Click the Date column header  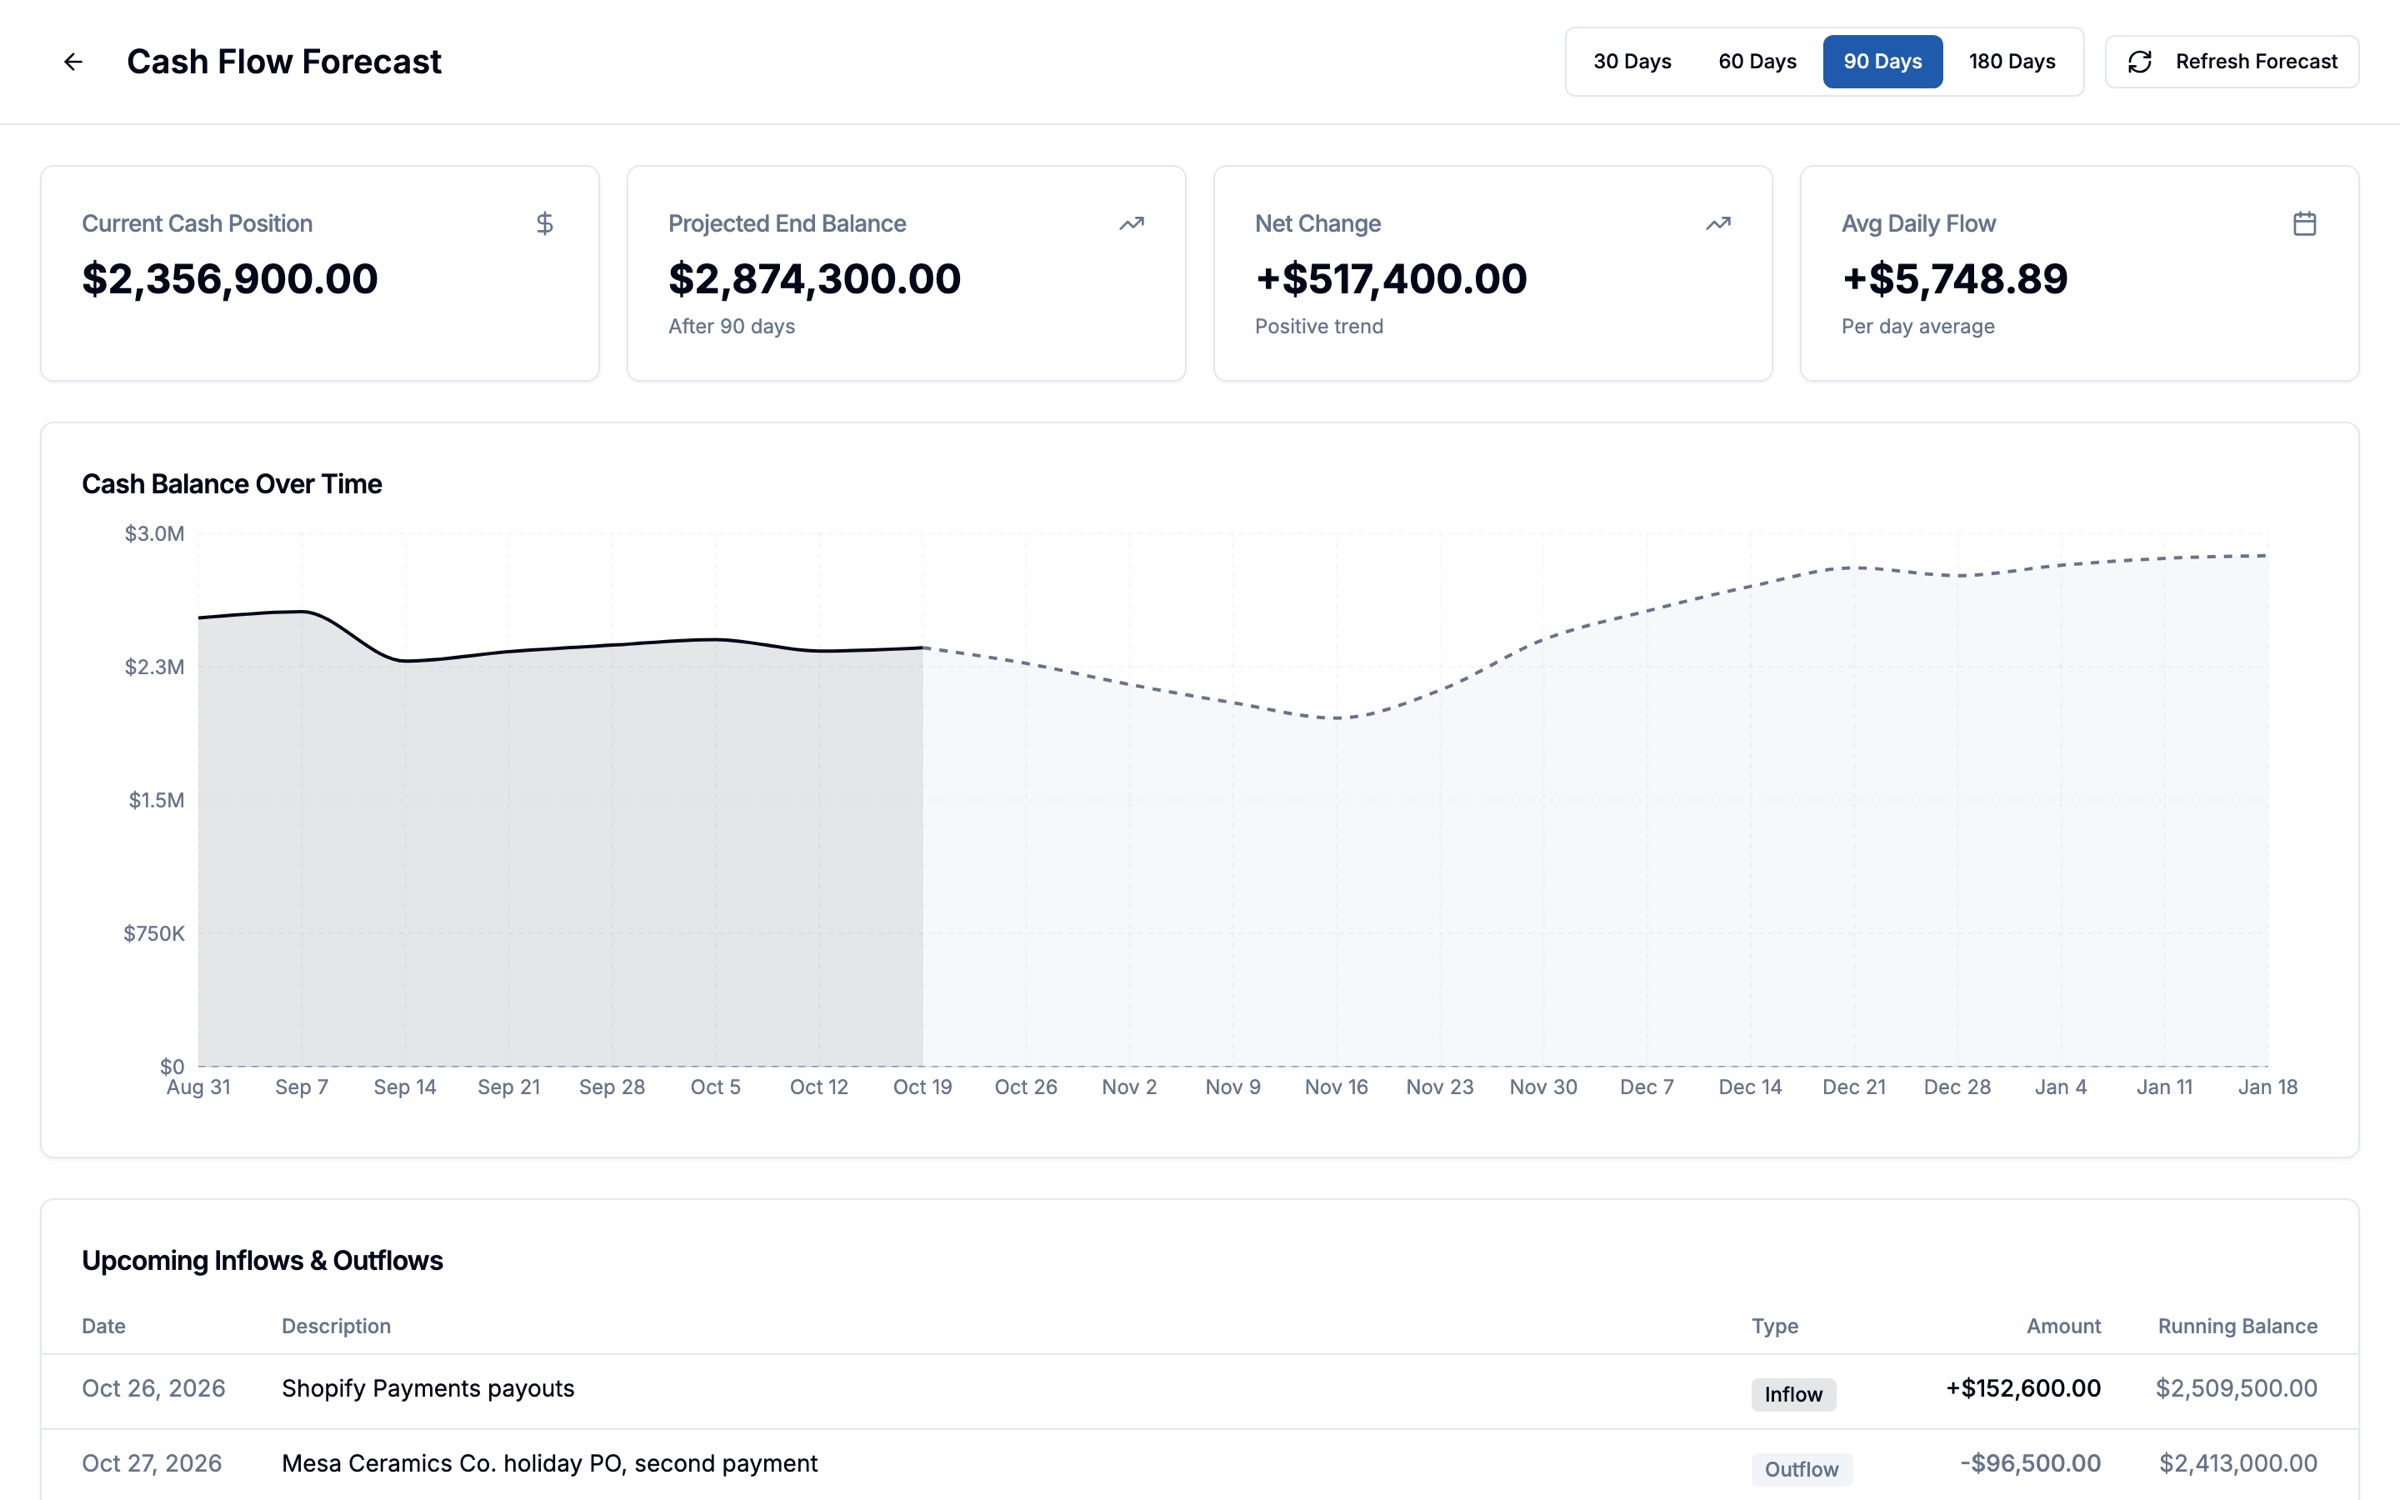pos(104,1326)
